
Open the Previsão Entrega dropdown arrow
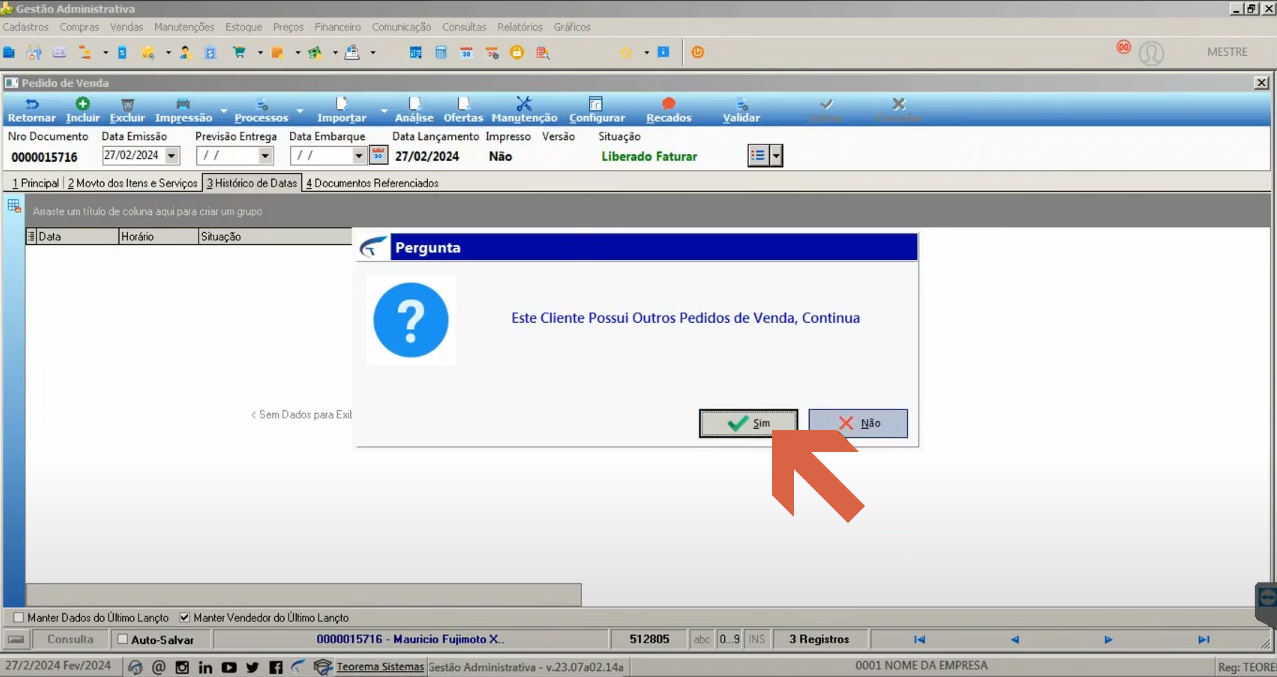click(x=265, y=156)
